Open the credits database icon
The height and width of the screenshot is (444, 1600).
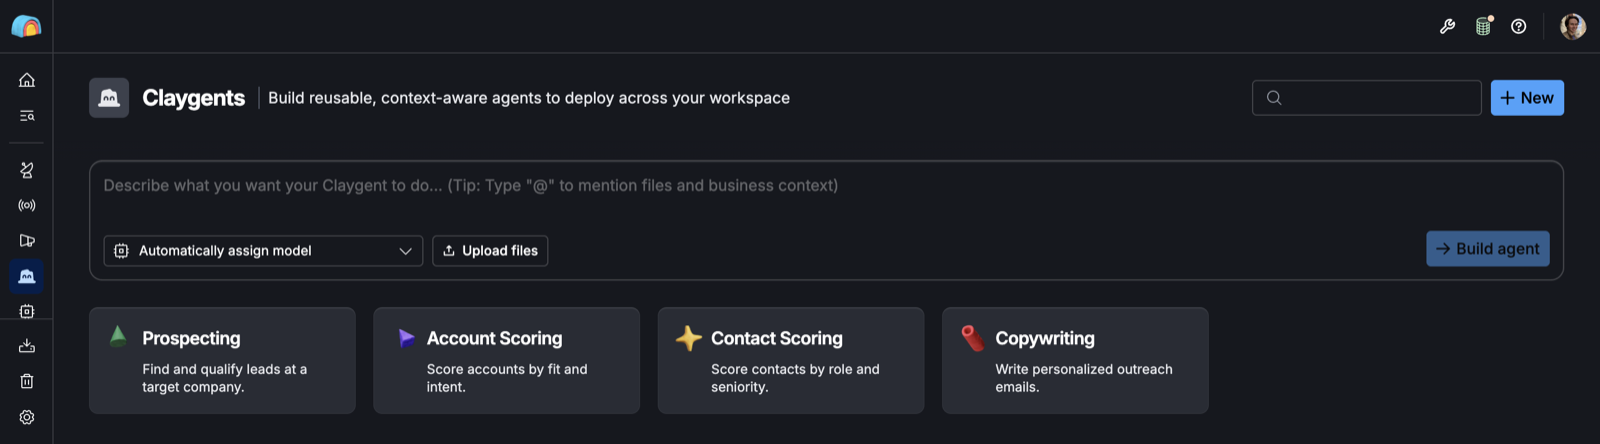1483,26
